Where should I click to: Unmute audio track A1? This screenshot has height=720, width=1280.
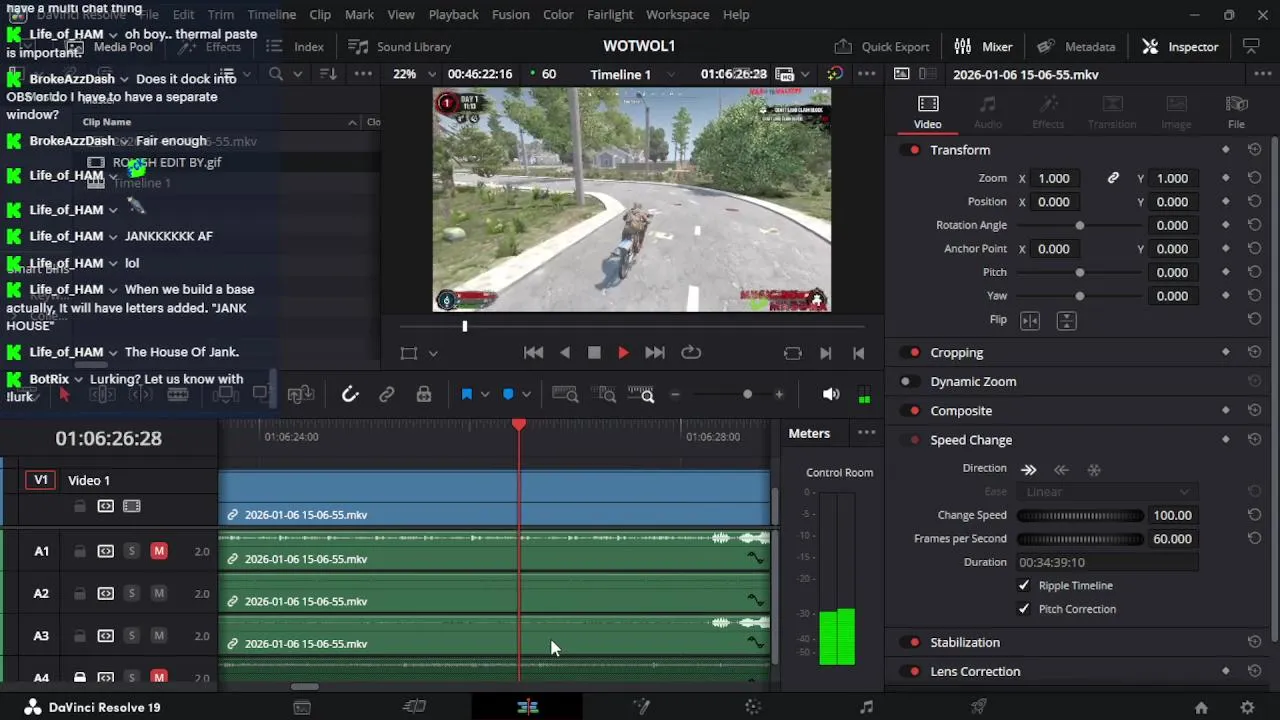point(159,551)
